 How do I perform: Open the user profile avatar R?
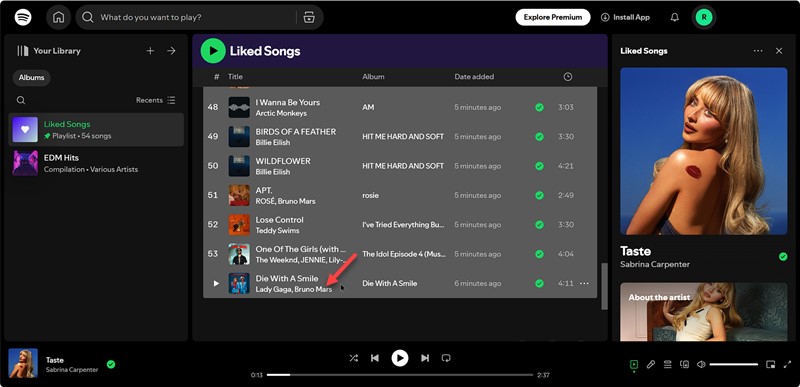tap(704, 17)
